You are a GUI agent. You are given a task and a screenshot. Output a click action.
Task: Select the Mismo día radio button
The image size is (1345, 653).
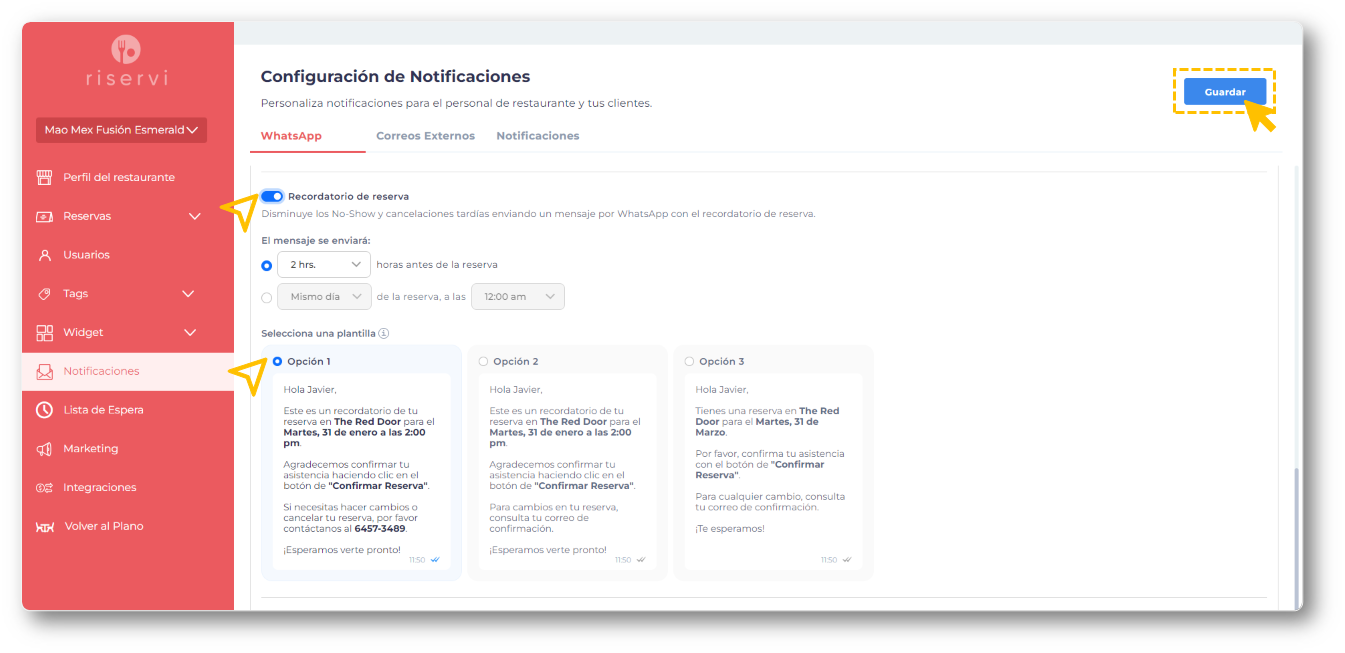click(266, 297)
